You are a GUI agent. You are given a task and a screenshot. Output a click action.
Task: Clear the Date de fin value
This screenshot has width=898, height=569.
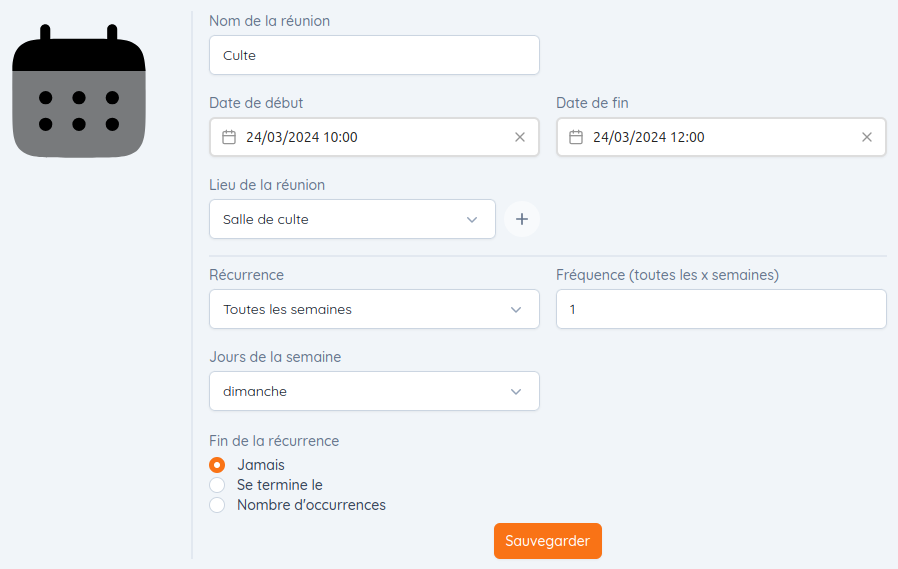pos(867,137)
